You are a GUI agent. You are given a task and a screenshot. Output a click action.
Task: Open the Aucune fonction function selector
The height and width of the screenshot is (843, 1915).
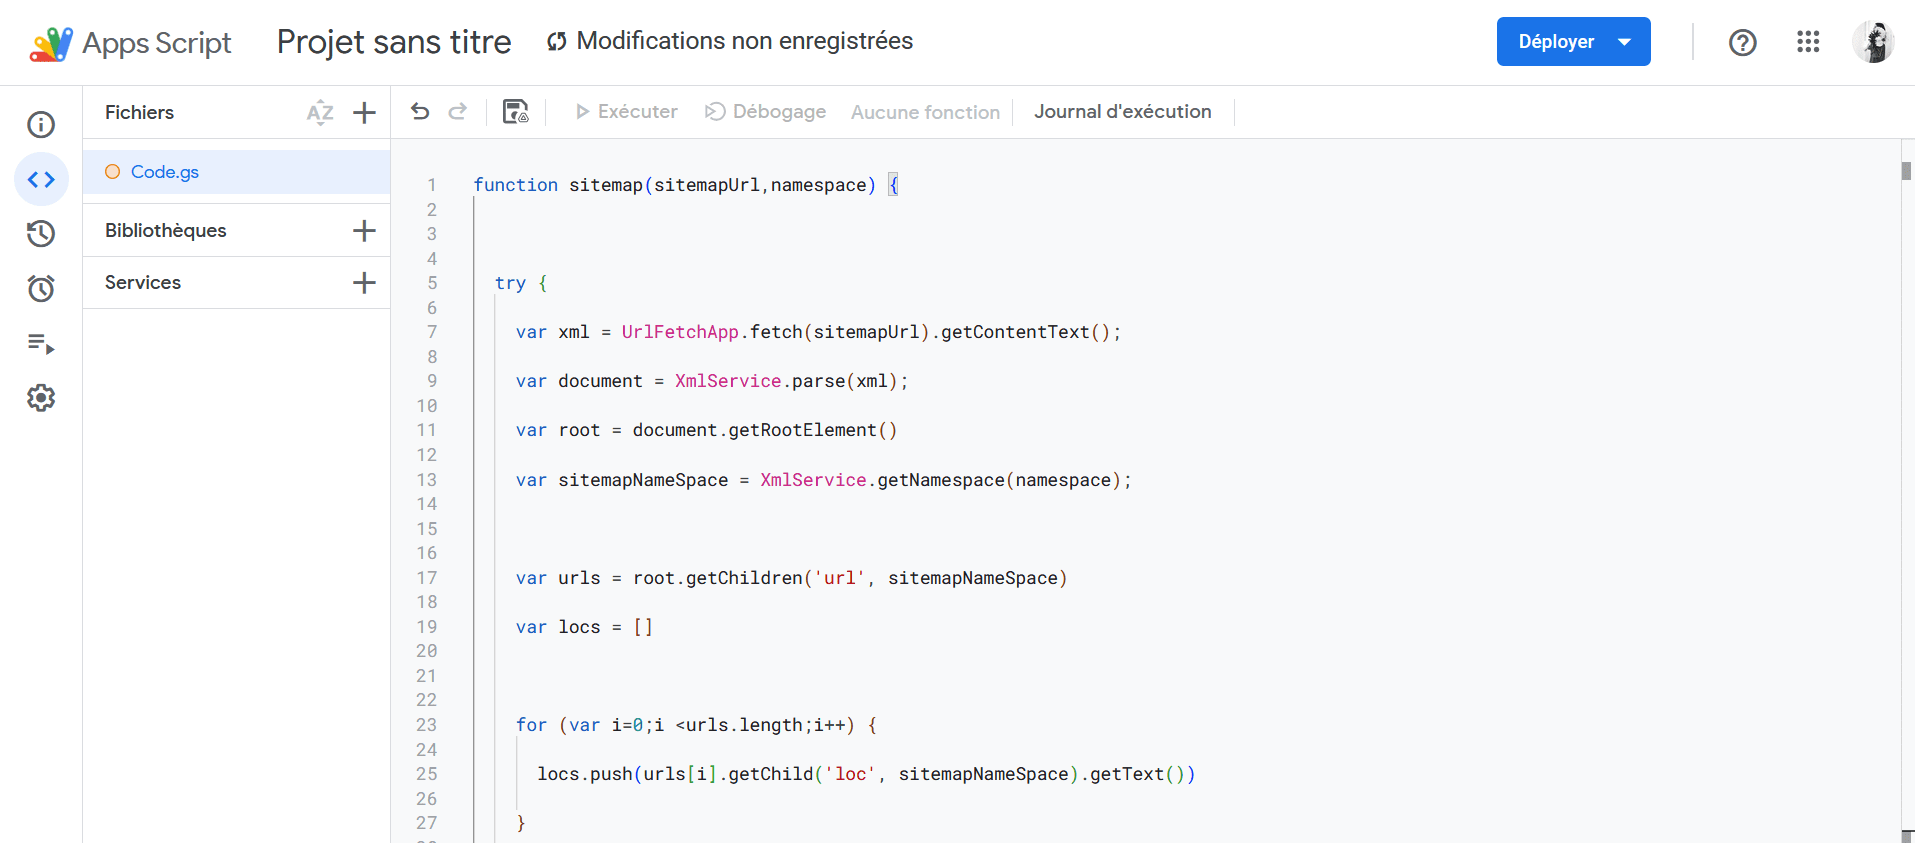tap(925, 113)
